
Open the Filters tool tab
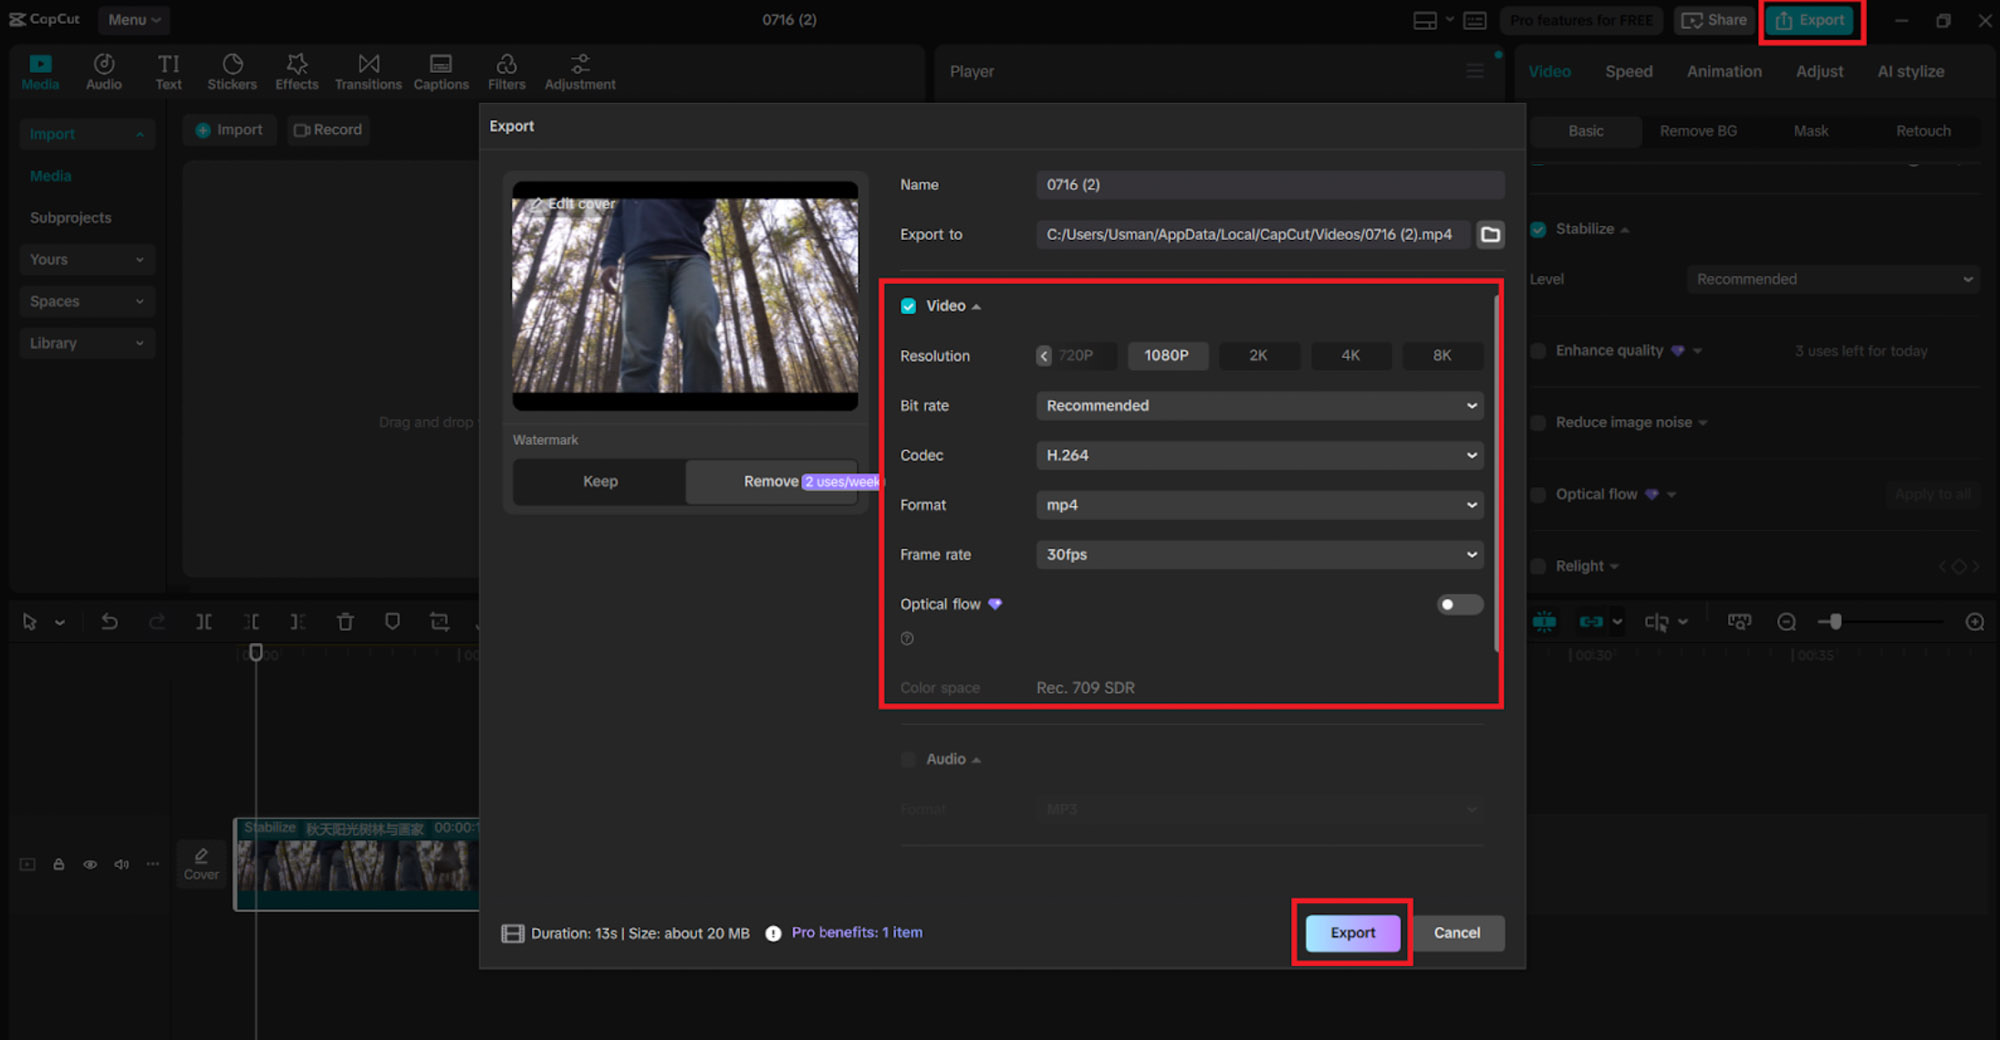[x=507, y=72]
